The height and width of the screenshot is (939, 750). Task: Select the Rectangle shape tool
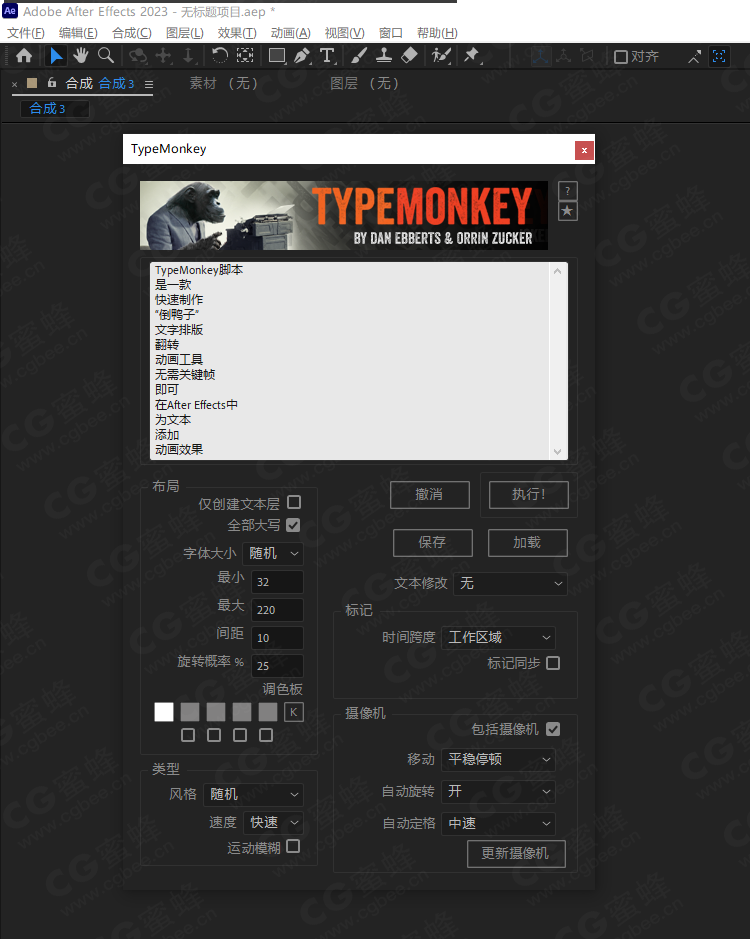pos(277,56)
